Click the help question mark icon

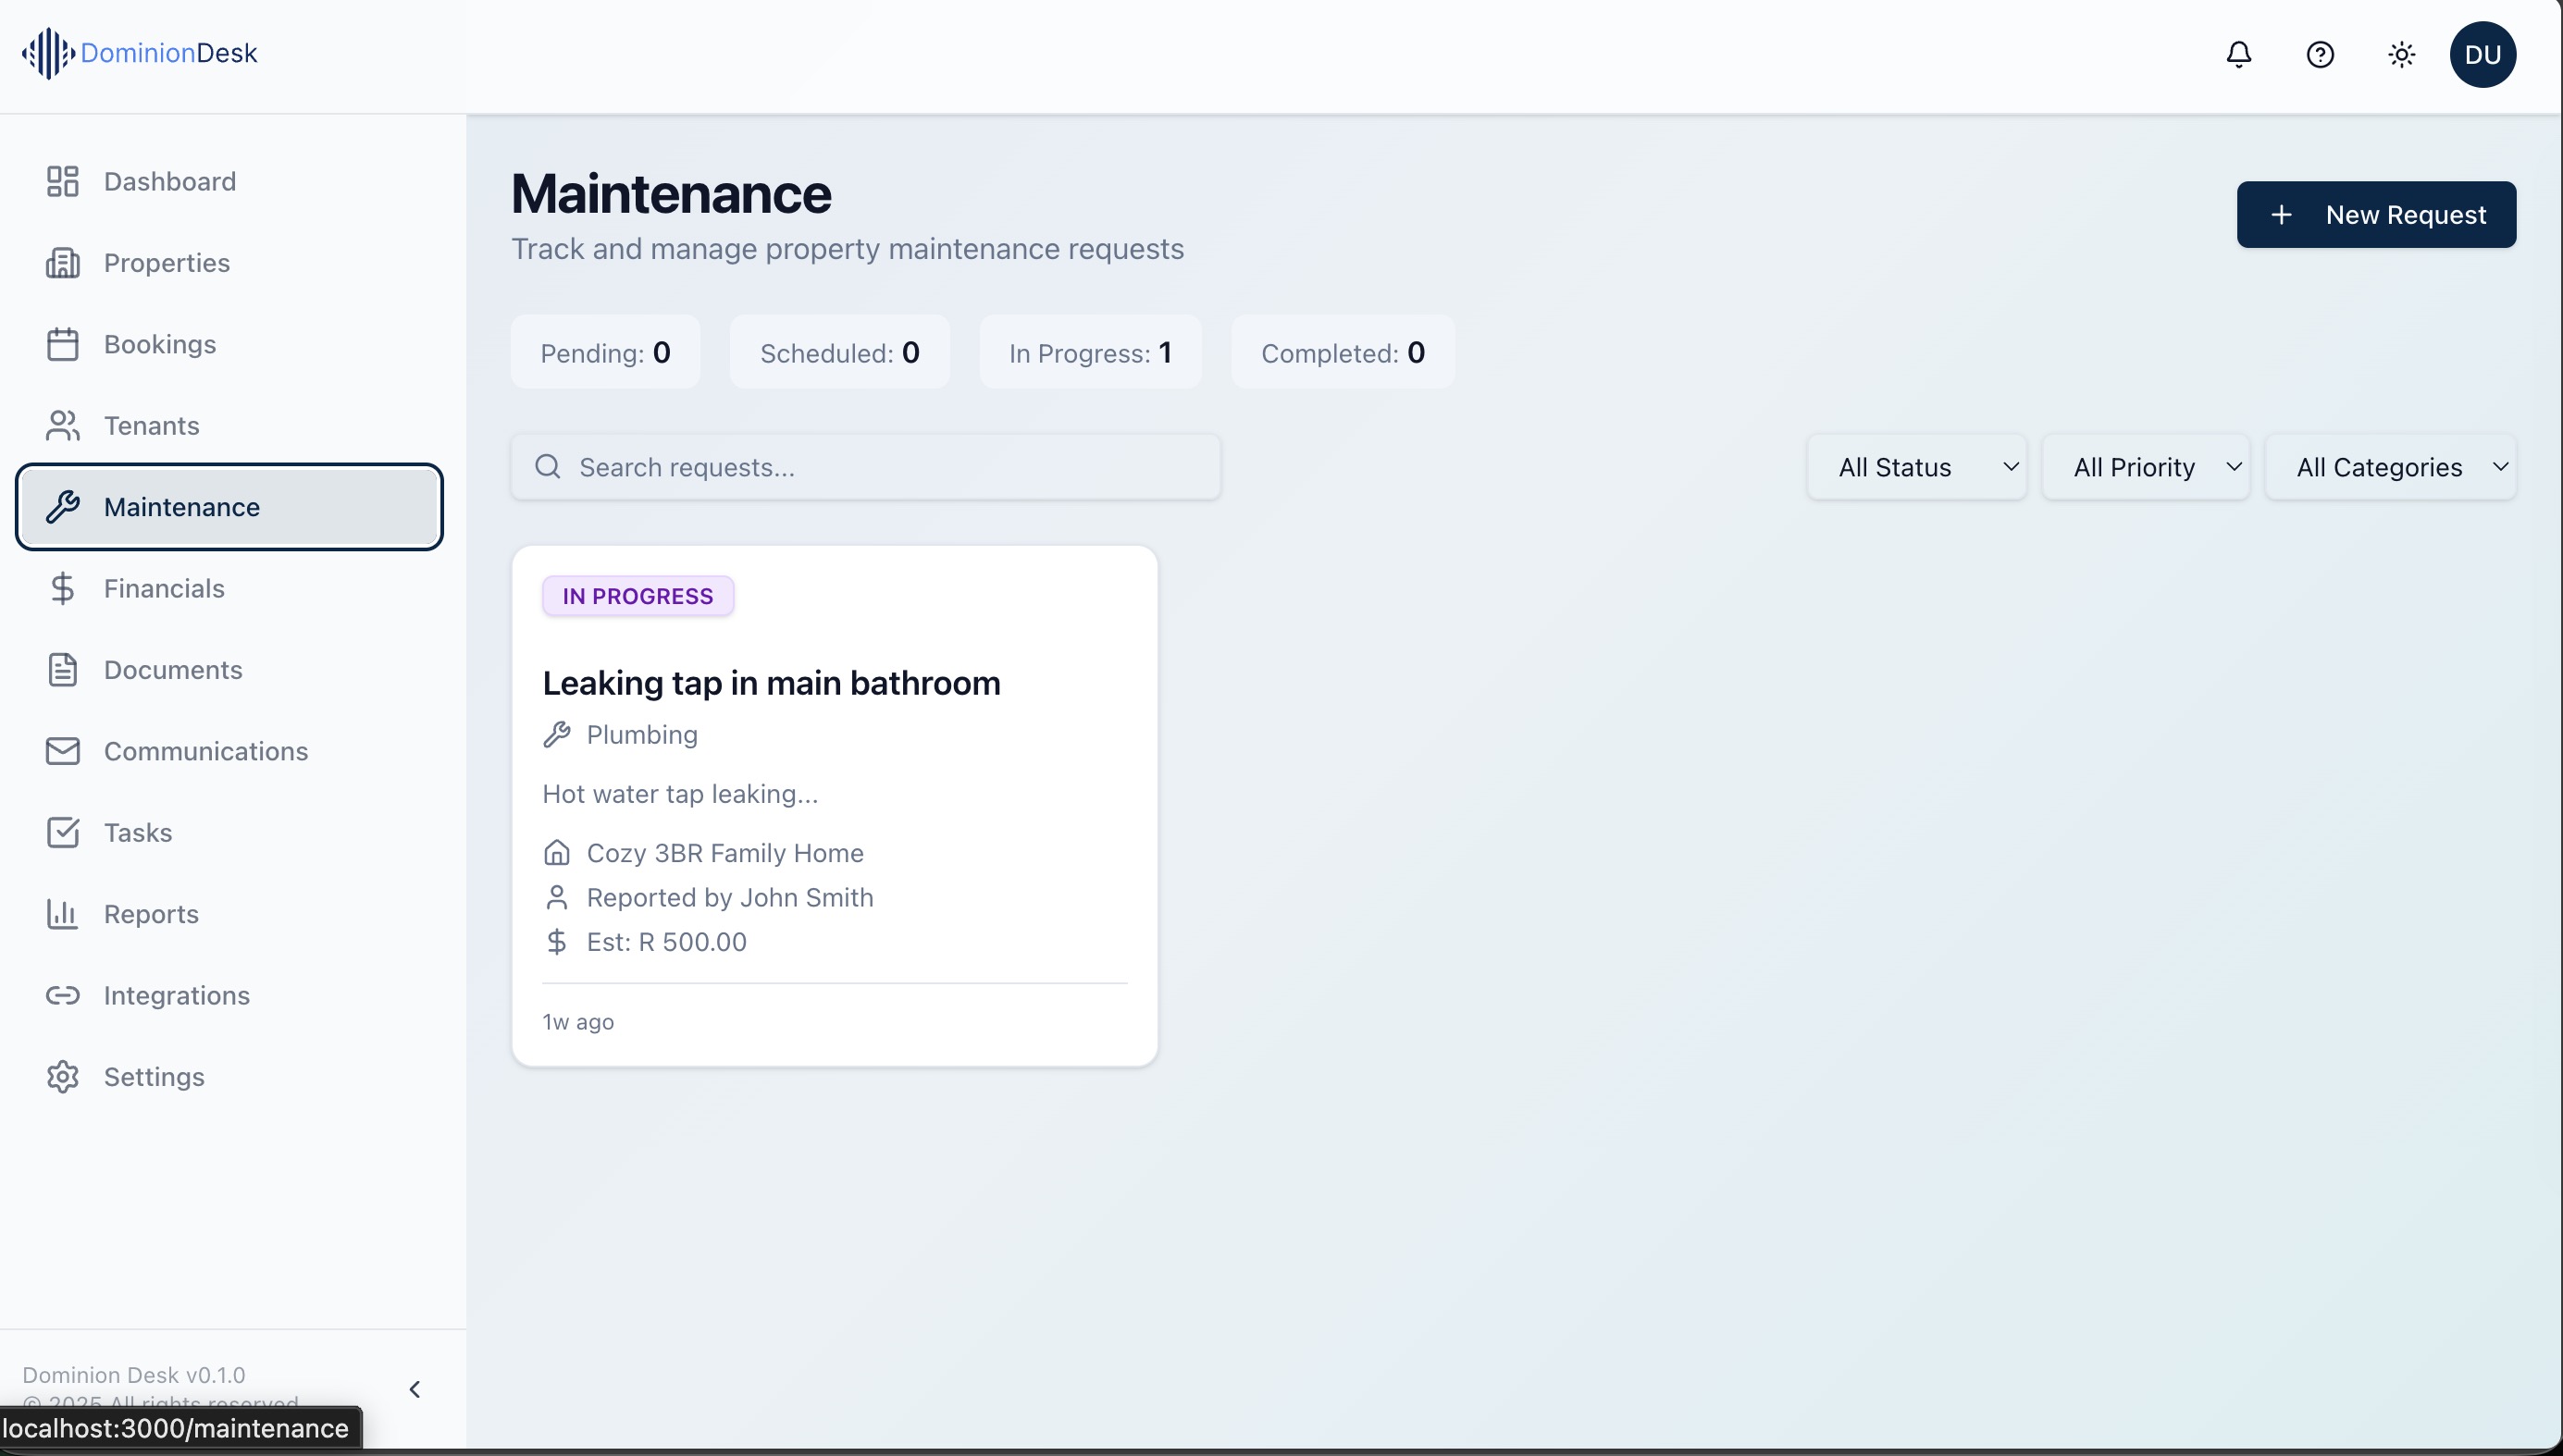click(x=2320, y=54)
